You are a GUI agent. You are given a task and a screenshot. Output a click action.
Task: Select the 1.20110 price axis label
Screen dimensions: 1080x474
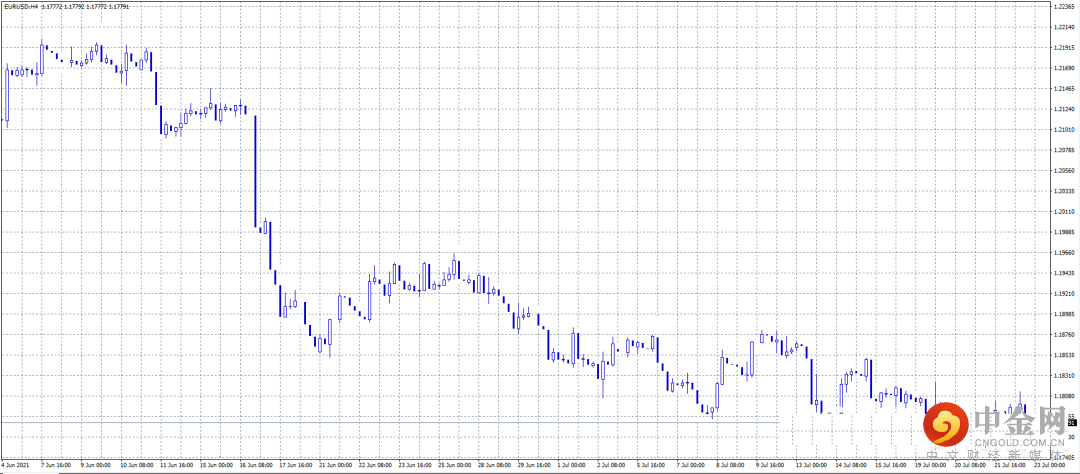pos(1064,212)
